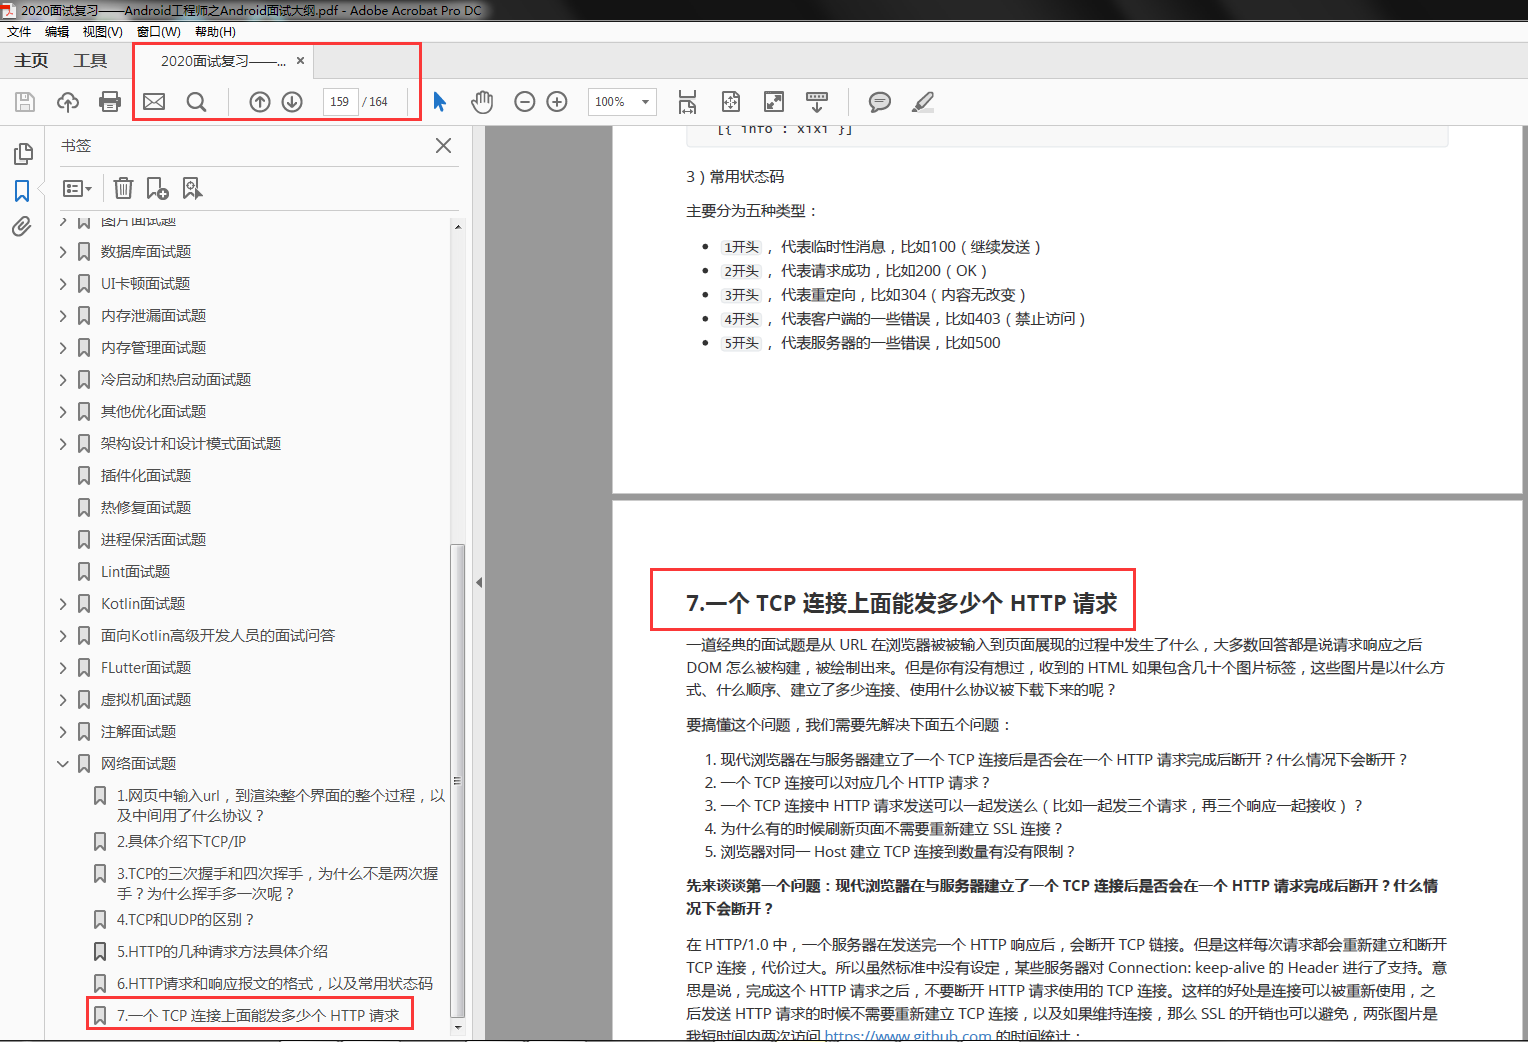Open the 帮助(H) menu
This screenshot has width=1528, height=1042.
click(x=215, y=32)
